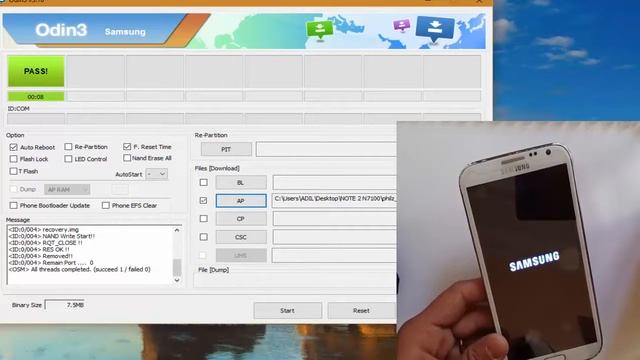Click the 'Removed!!' log line
The height and width of the screenshot is (360, 640).
(41, 256)
